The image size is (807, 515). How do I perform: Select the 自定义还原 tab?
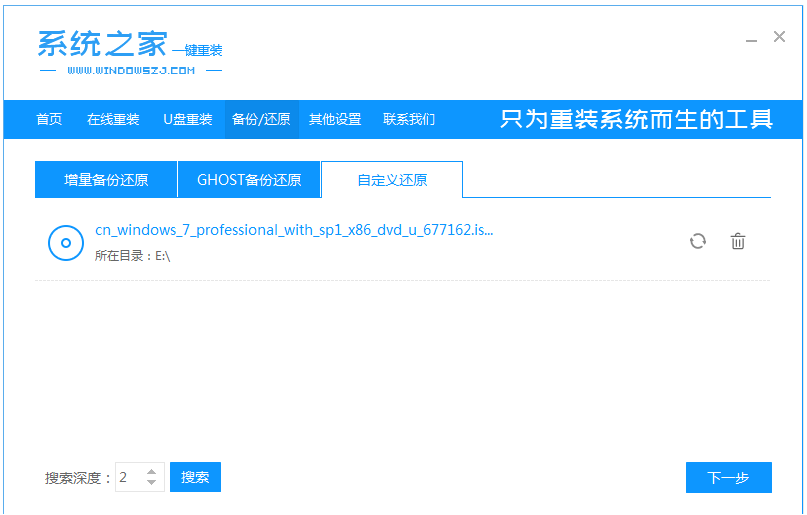pyautogui.click(x=392, y=180)
